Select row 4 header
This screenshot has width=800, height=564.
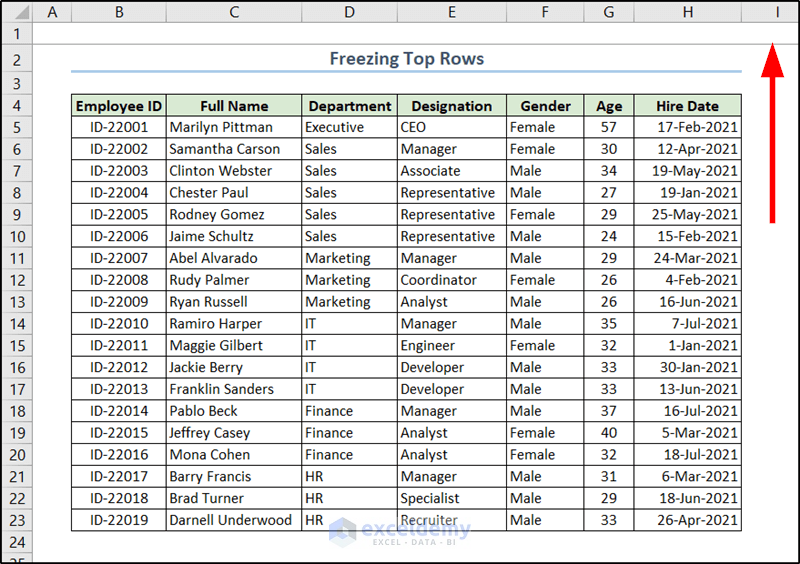[x=16, y=106]
